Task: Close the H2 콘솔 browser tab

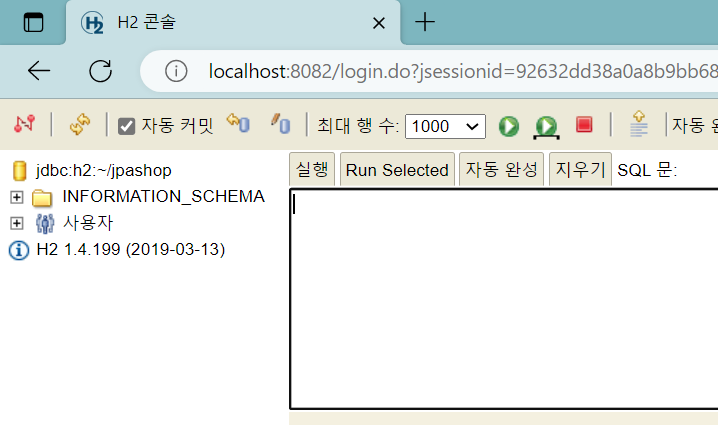Action: click(379, 23)
